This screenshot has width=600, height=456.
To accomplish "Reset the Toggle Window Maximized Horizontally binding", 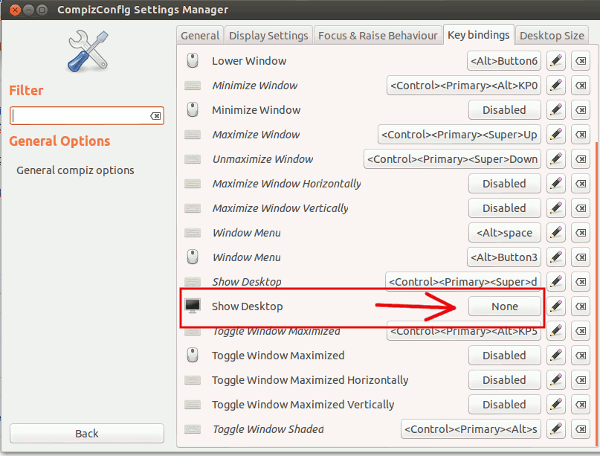I will click(x=580, y=380).
